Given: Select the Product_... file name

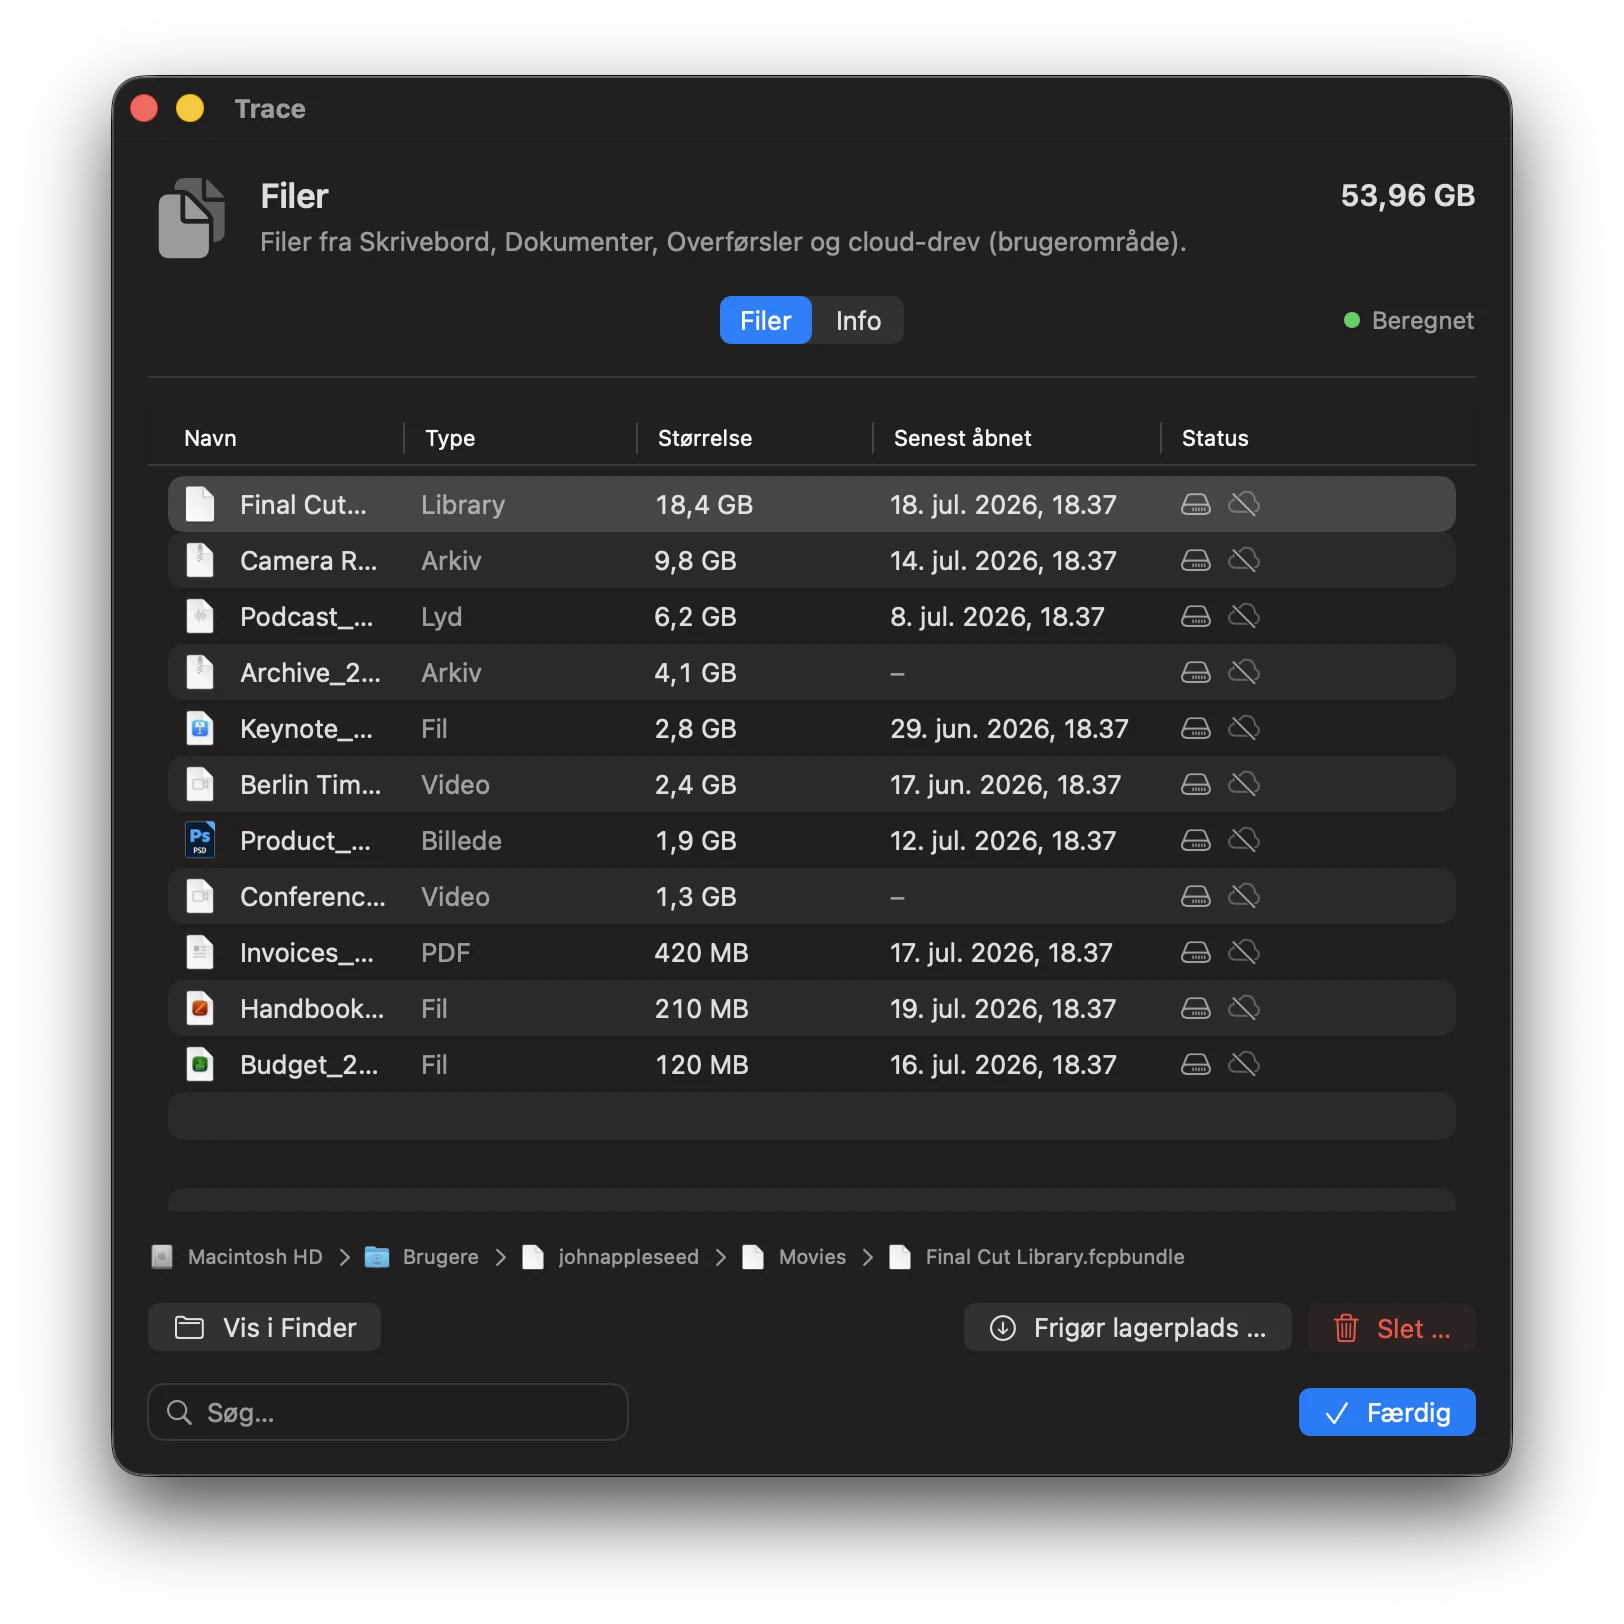Looking at the screenshot, I should point(305,841).
